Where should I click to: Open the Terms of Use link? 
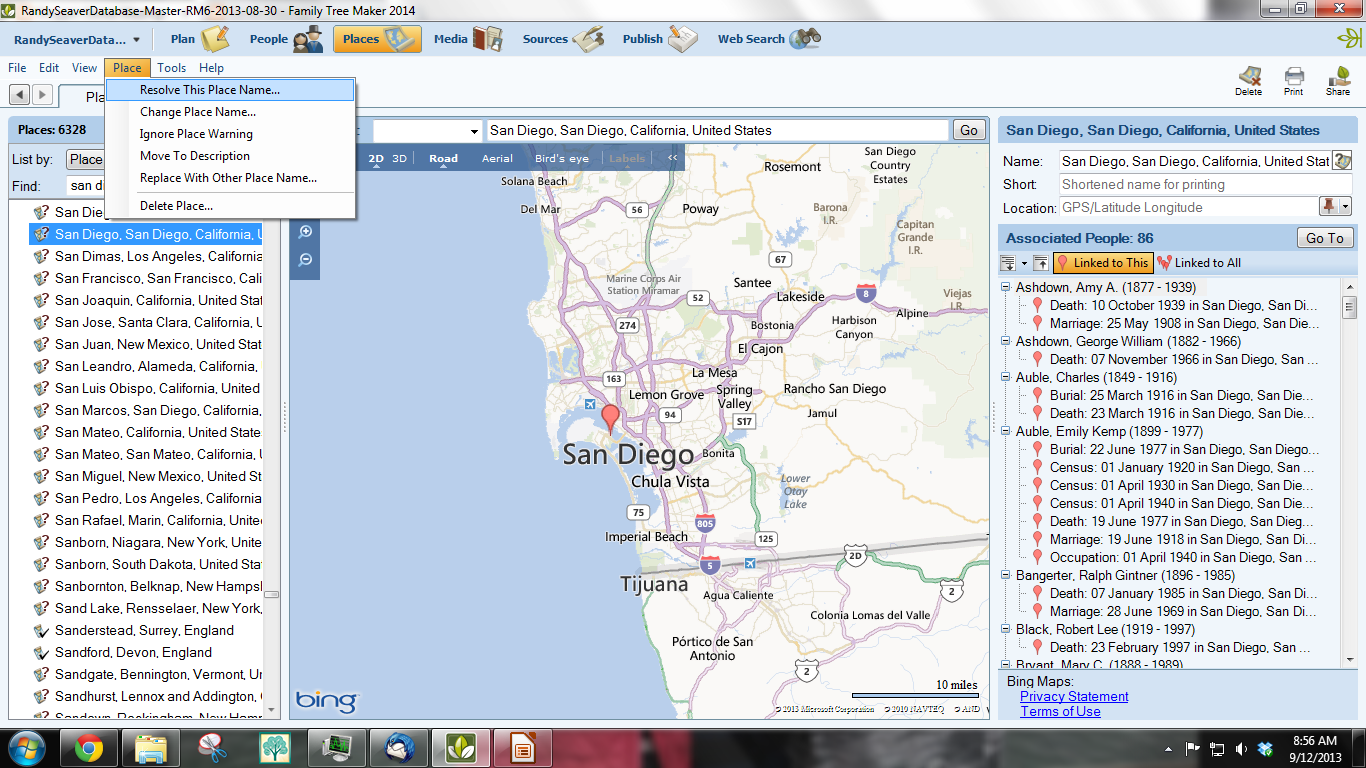tap(1060, 711)
